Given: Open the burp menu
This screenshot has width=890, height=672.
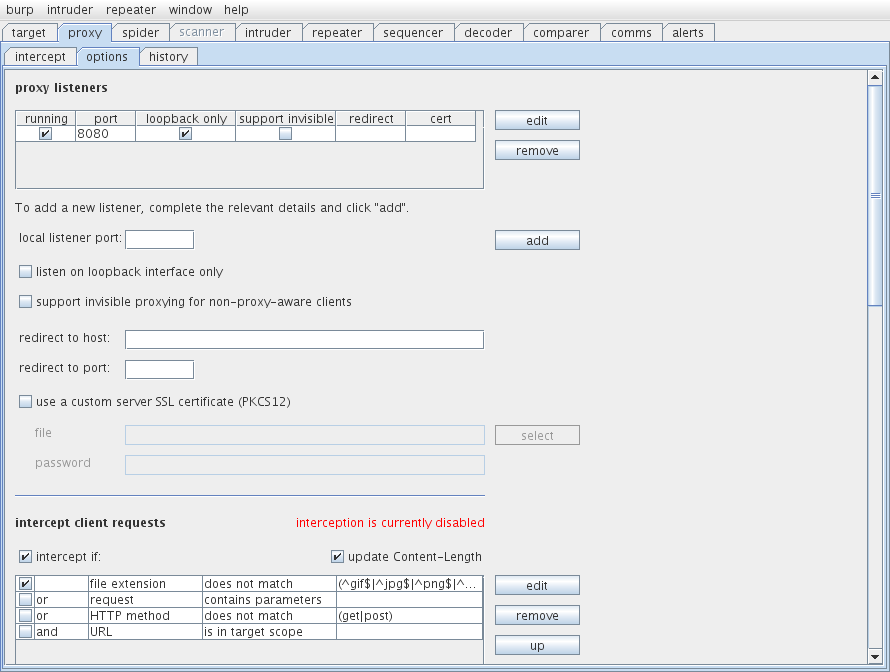Looking at the screenshot, I should tap(20, 9).
